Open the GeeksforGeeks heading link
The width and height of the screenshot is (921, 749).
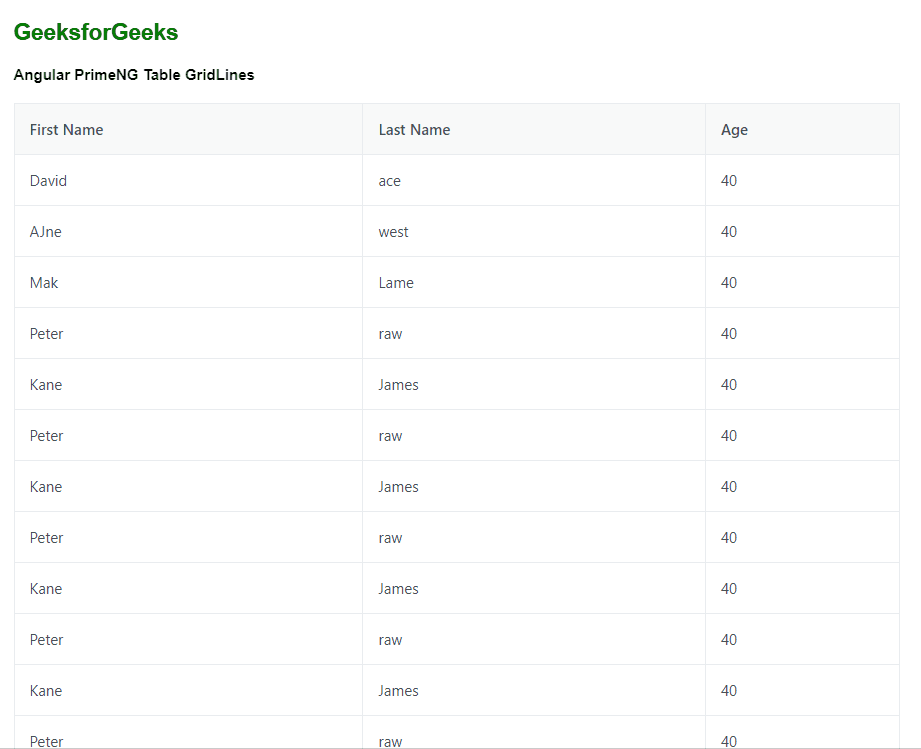pyautogui.click(x=95, y=31)
